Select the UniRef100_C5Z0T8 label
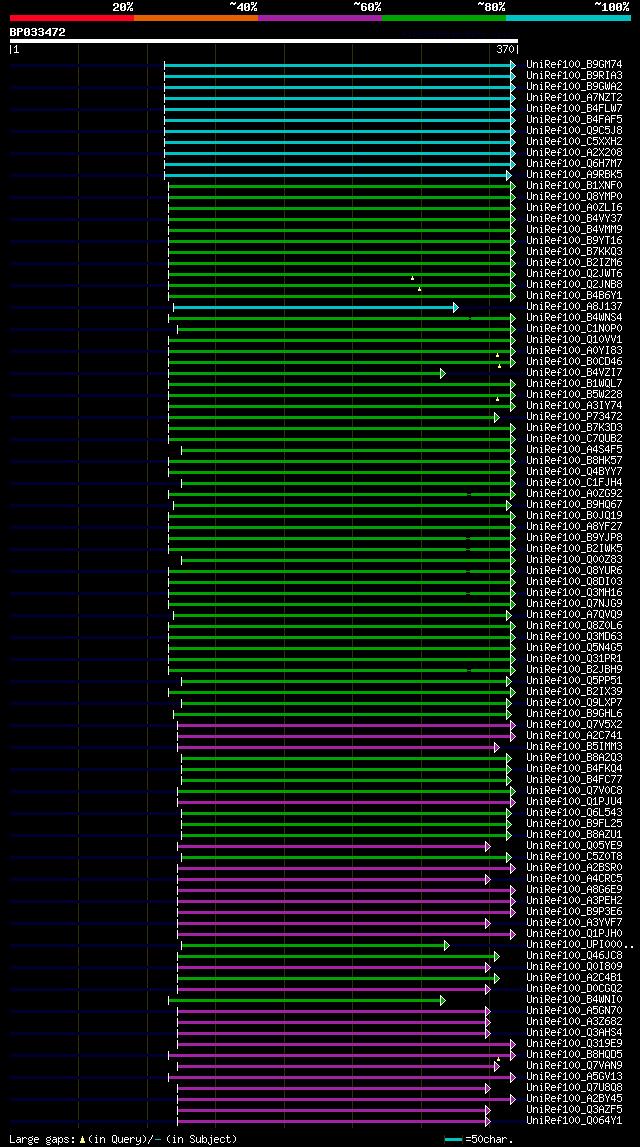 tap(574, 857)
